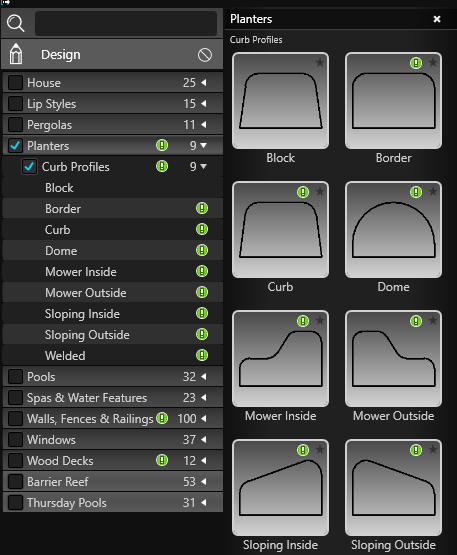The height and width of the screenshot is (555, 457).
Task: Choose the Block profile thumbnail
Action: (x=280, y=101)
